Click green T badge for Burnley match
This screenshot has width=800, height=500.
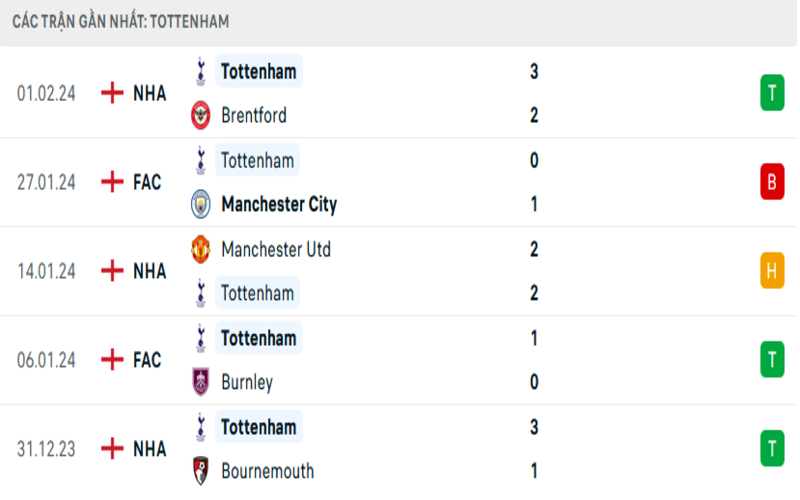coord(771,359)
